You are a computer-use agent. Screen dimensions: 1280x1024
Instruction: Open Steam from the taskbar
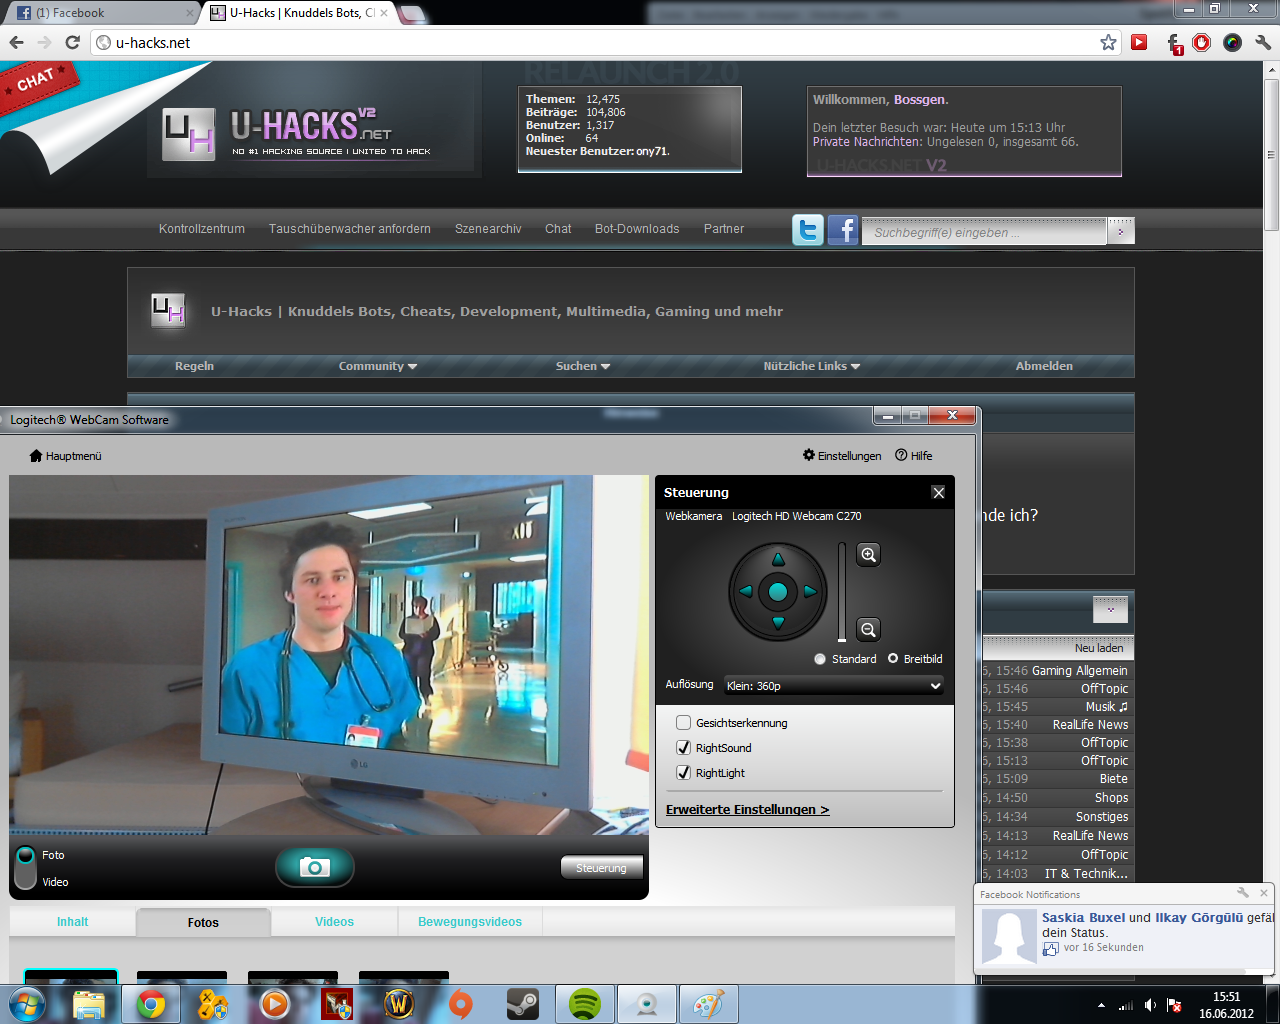click(523, 1004)
